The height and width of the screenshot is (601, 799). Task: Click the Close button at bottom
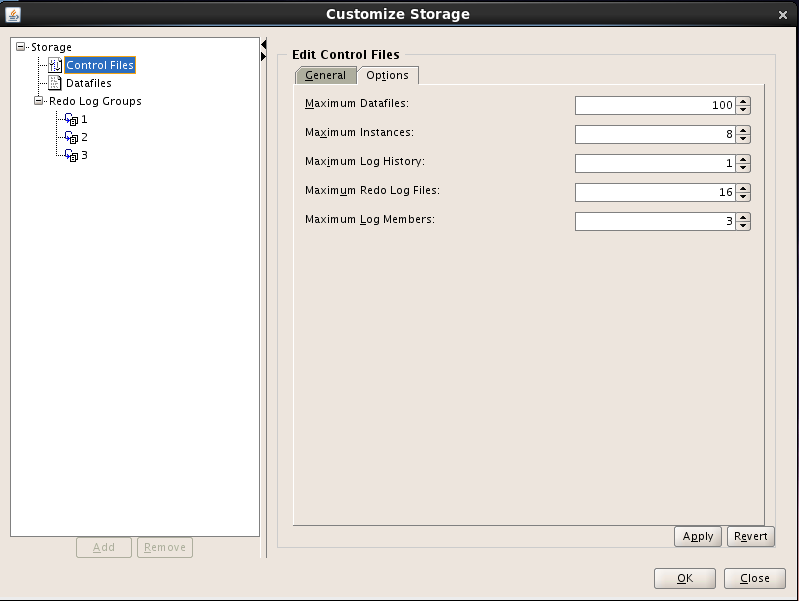(x=755, y=579)
